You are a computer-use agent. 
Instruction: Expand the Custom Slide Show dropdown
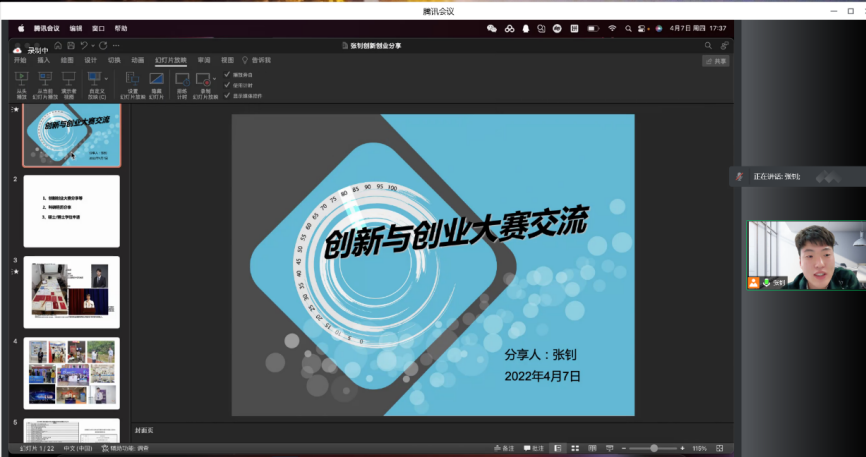point(106,77)
